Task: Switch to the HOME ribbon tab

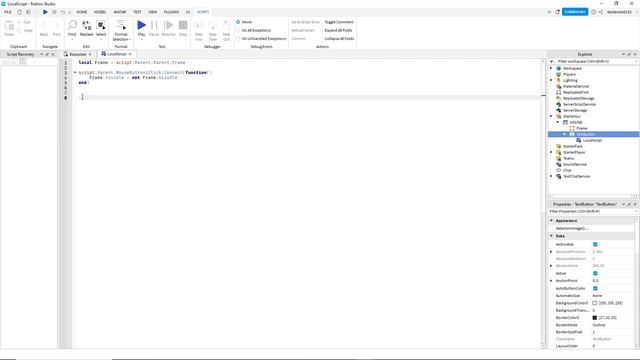Action: (82, 12)
